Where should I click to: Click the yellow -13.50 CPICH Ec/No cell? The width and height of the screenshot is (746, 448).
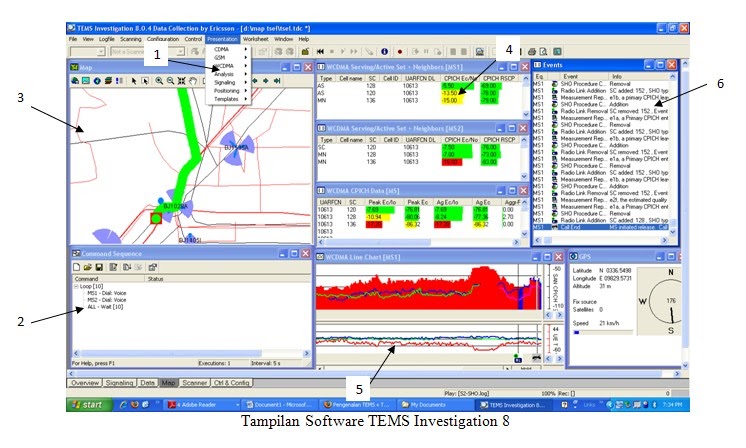point(452,93)
